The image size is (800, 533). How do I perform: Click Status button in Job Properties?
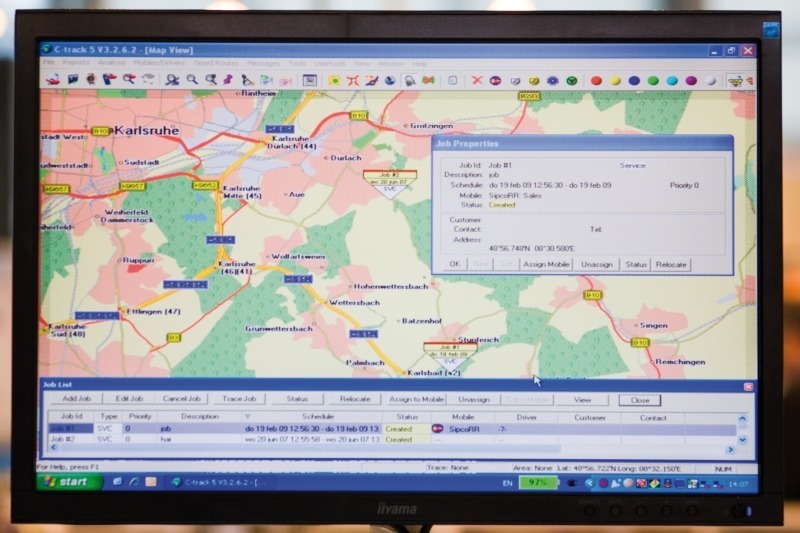click(636, 264)
